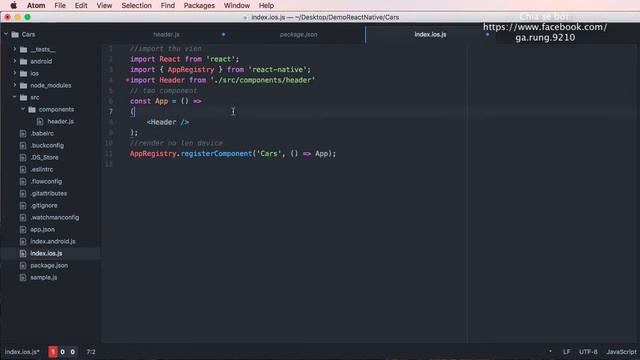640x360 pixels.
Task: Expand the node_modules folder
Action: coord(15,85)
